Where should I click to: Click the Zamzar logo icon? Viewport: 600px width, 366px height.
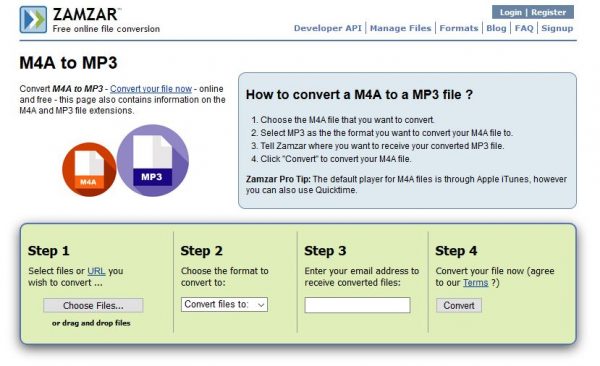tap(33, 19)
